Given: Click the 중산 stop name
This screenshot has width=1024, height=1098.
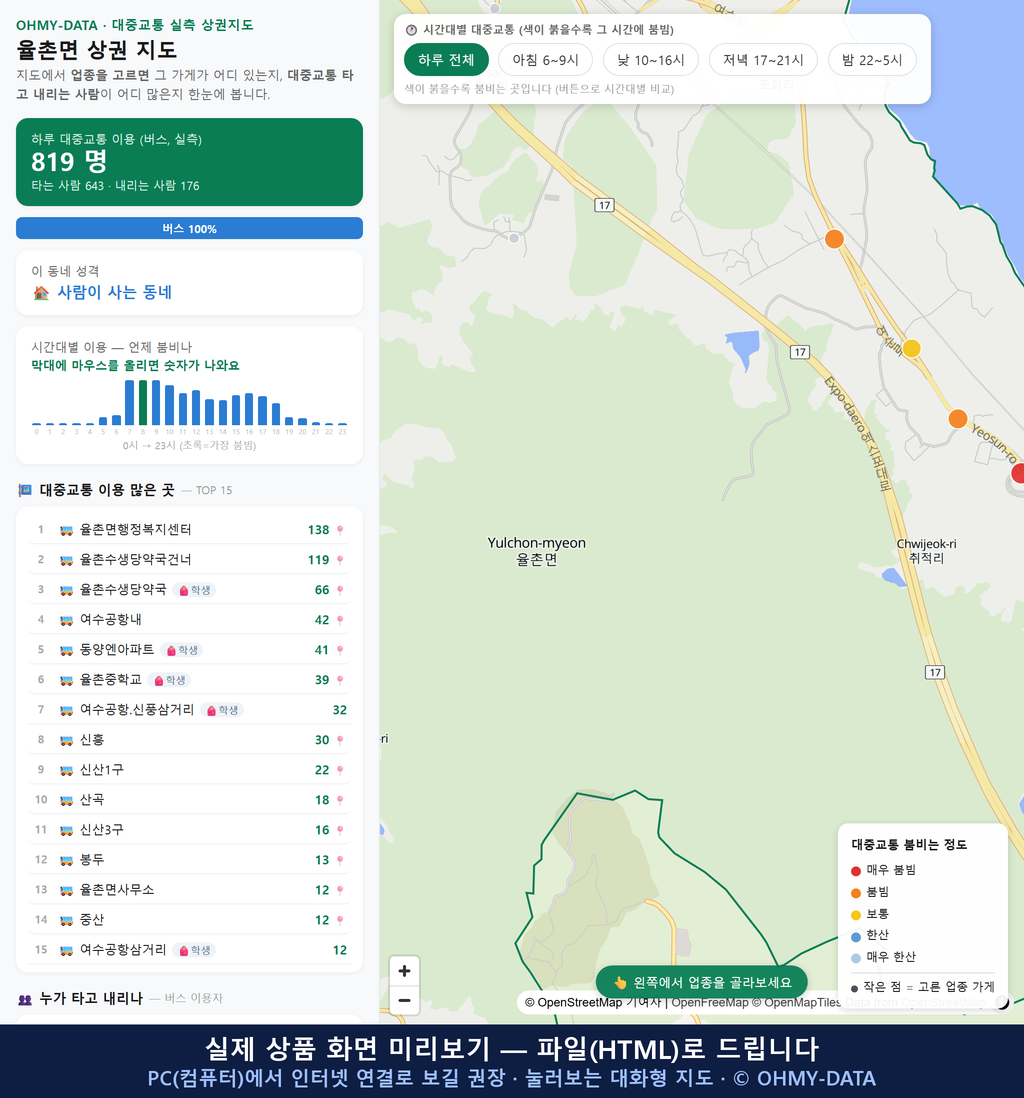Looking at the screenshot, I should point(92,920).
